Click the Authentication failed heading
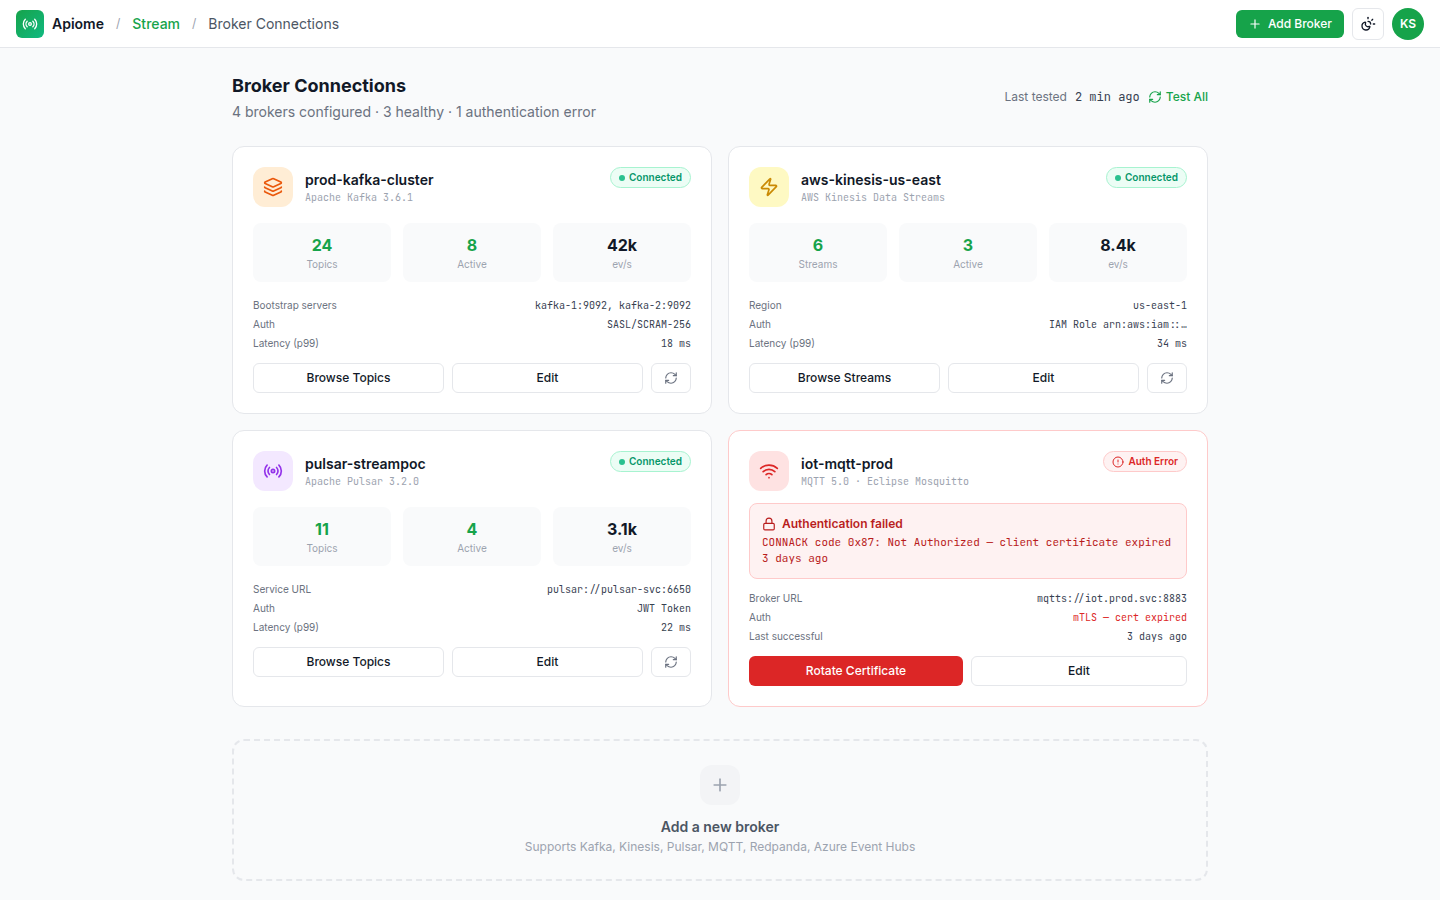The height and width of the screenshot is (900, 1440). point(842,524)
